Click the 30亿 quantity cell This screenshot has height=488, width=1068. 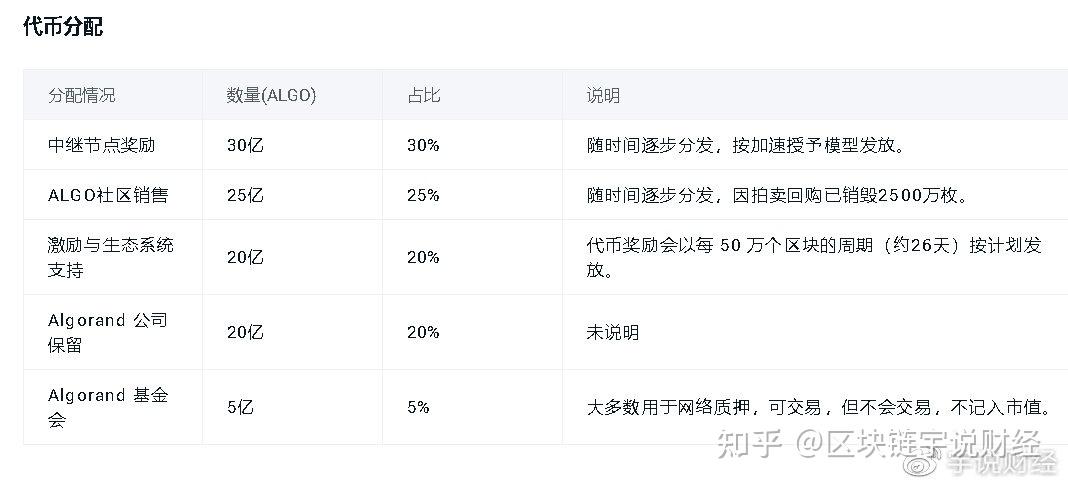click(x=245, y=145)
